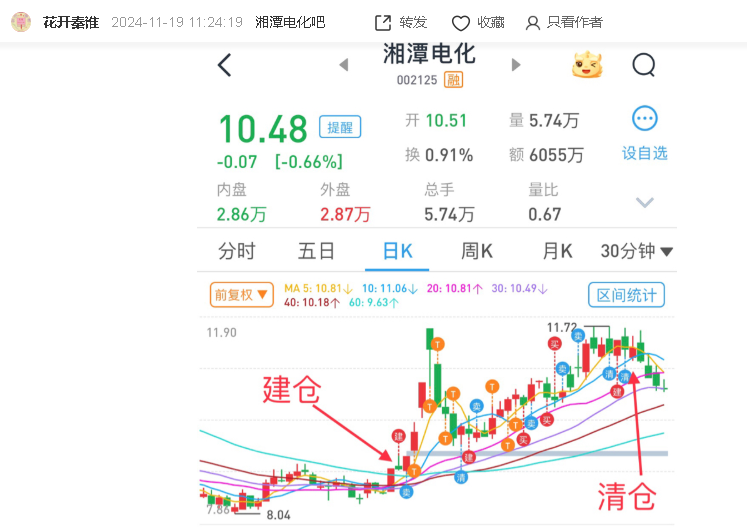Switch to previous stock with left triangle

coord(343,65)
